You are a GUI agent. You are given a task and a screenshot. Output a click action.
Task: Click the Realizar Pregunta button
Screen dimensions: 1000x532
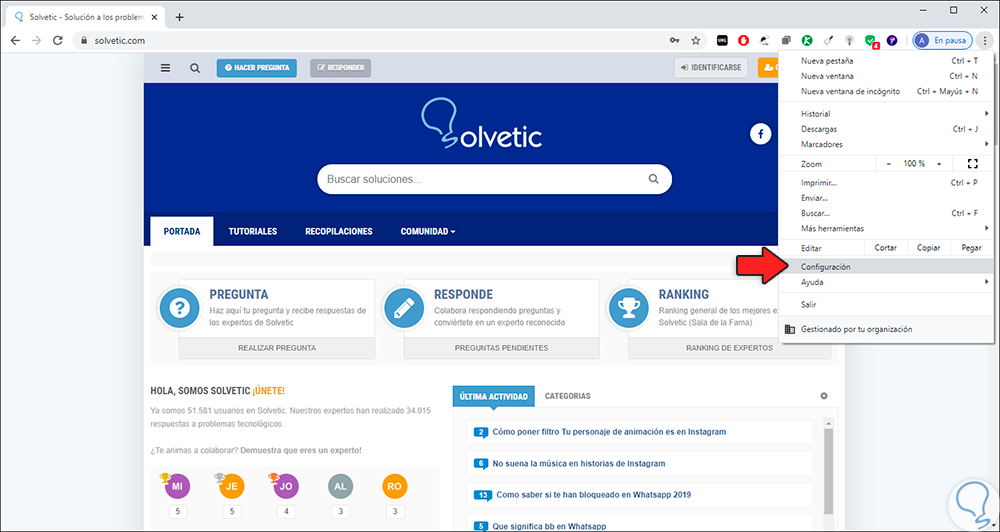coord(277,348)
